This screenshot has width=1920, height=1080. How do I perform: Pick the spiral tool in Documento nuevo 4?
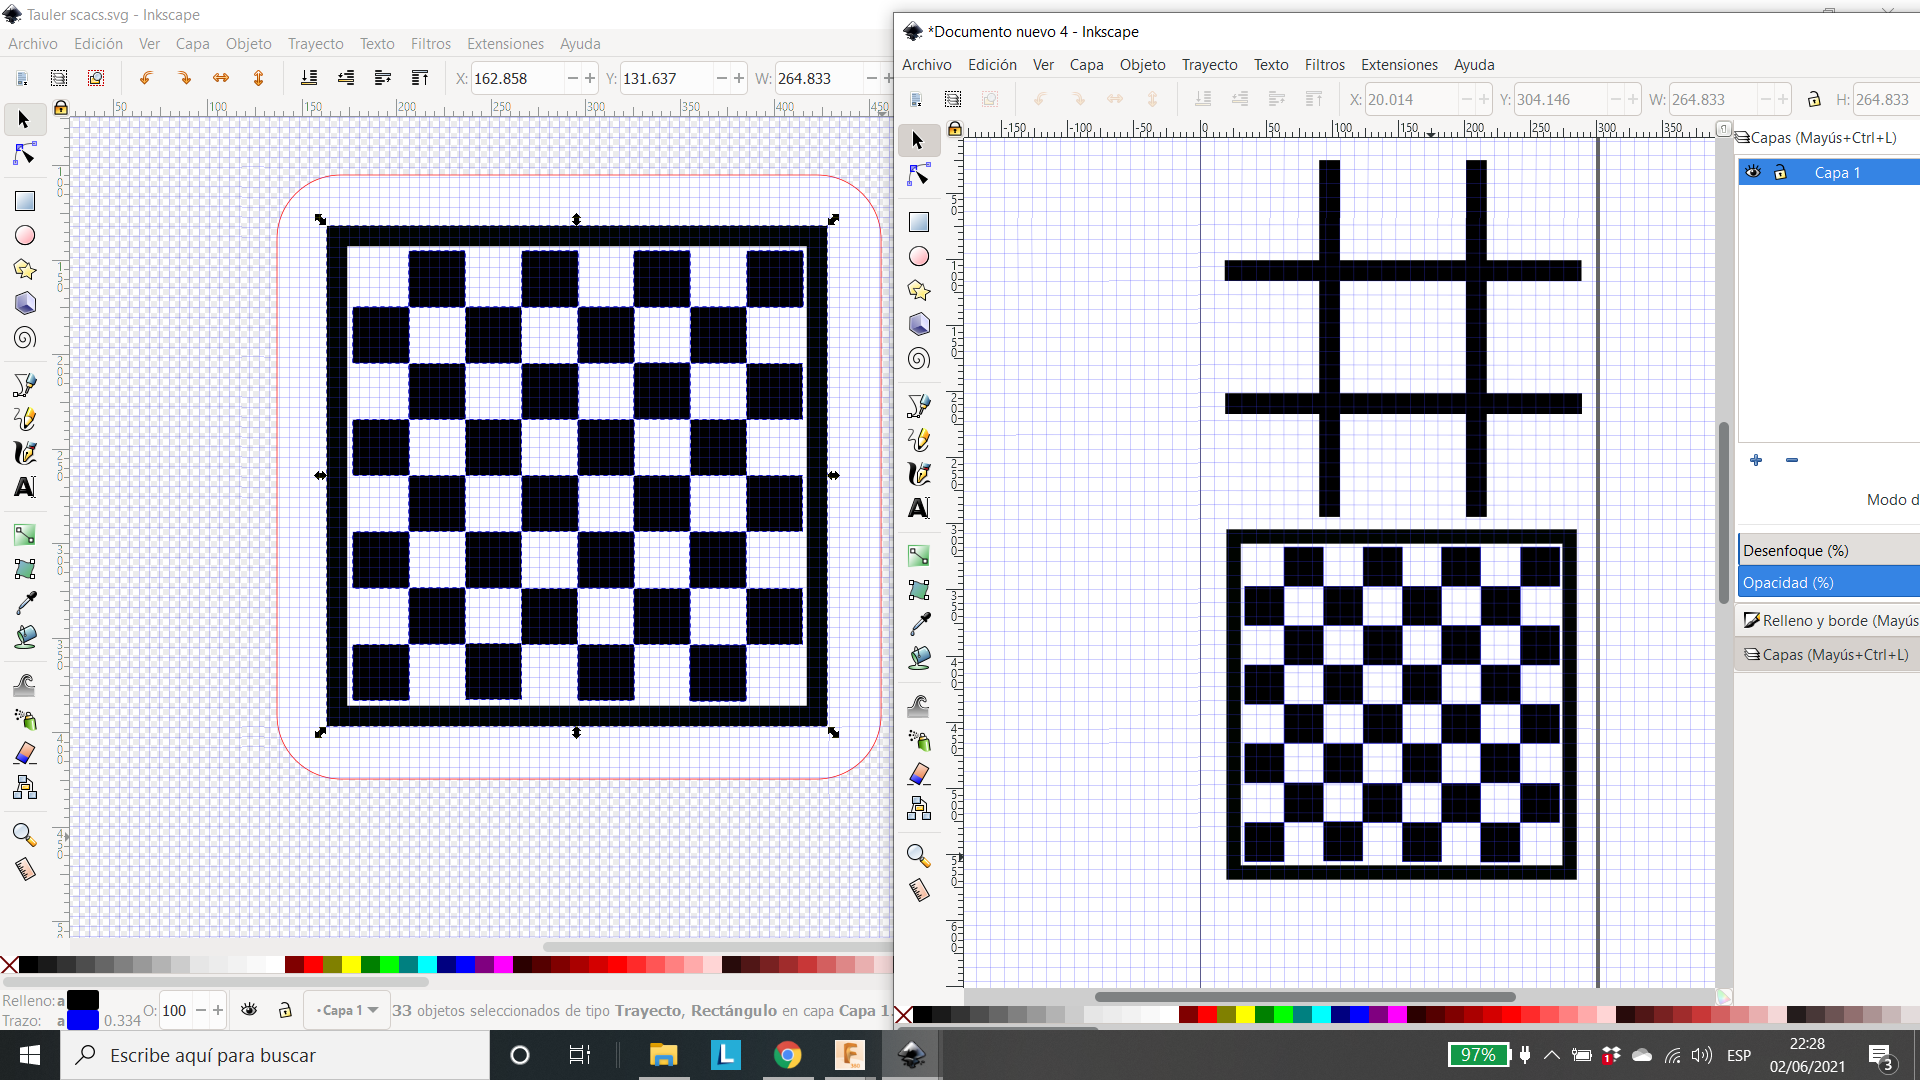coord(918,359)
